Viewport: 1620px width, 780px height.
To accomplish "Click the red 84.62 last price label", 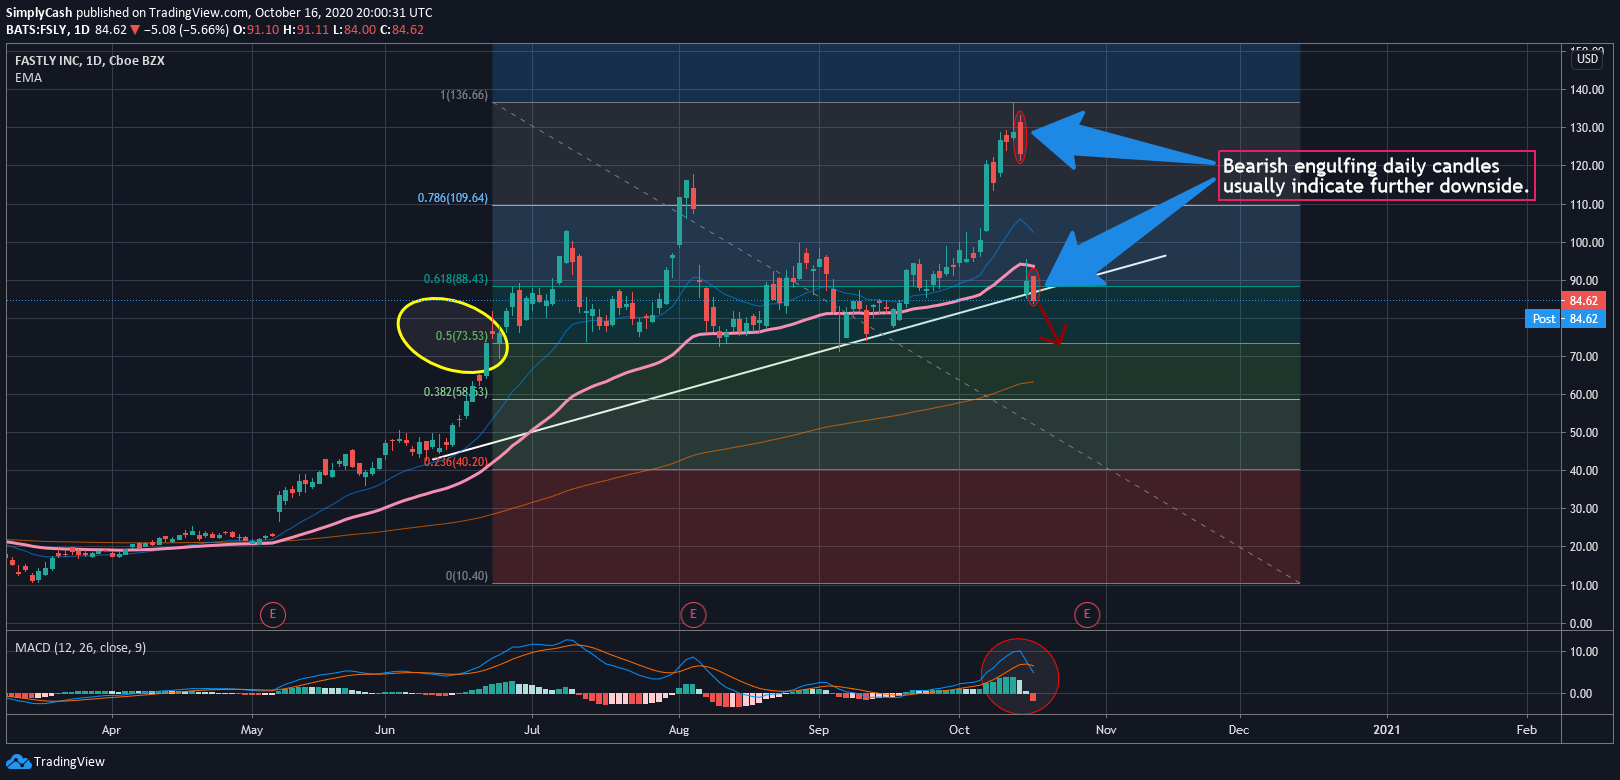I will pyautogui.click(x=1583, y=300).
